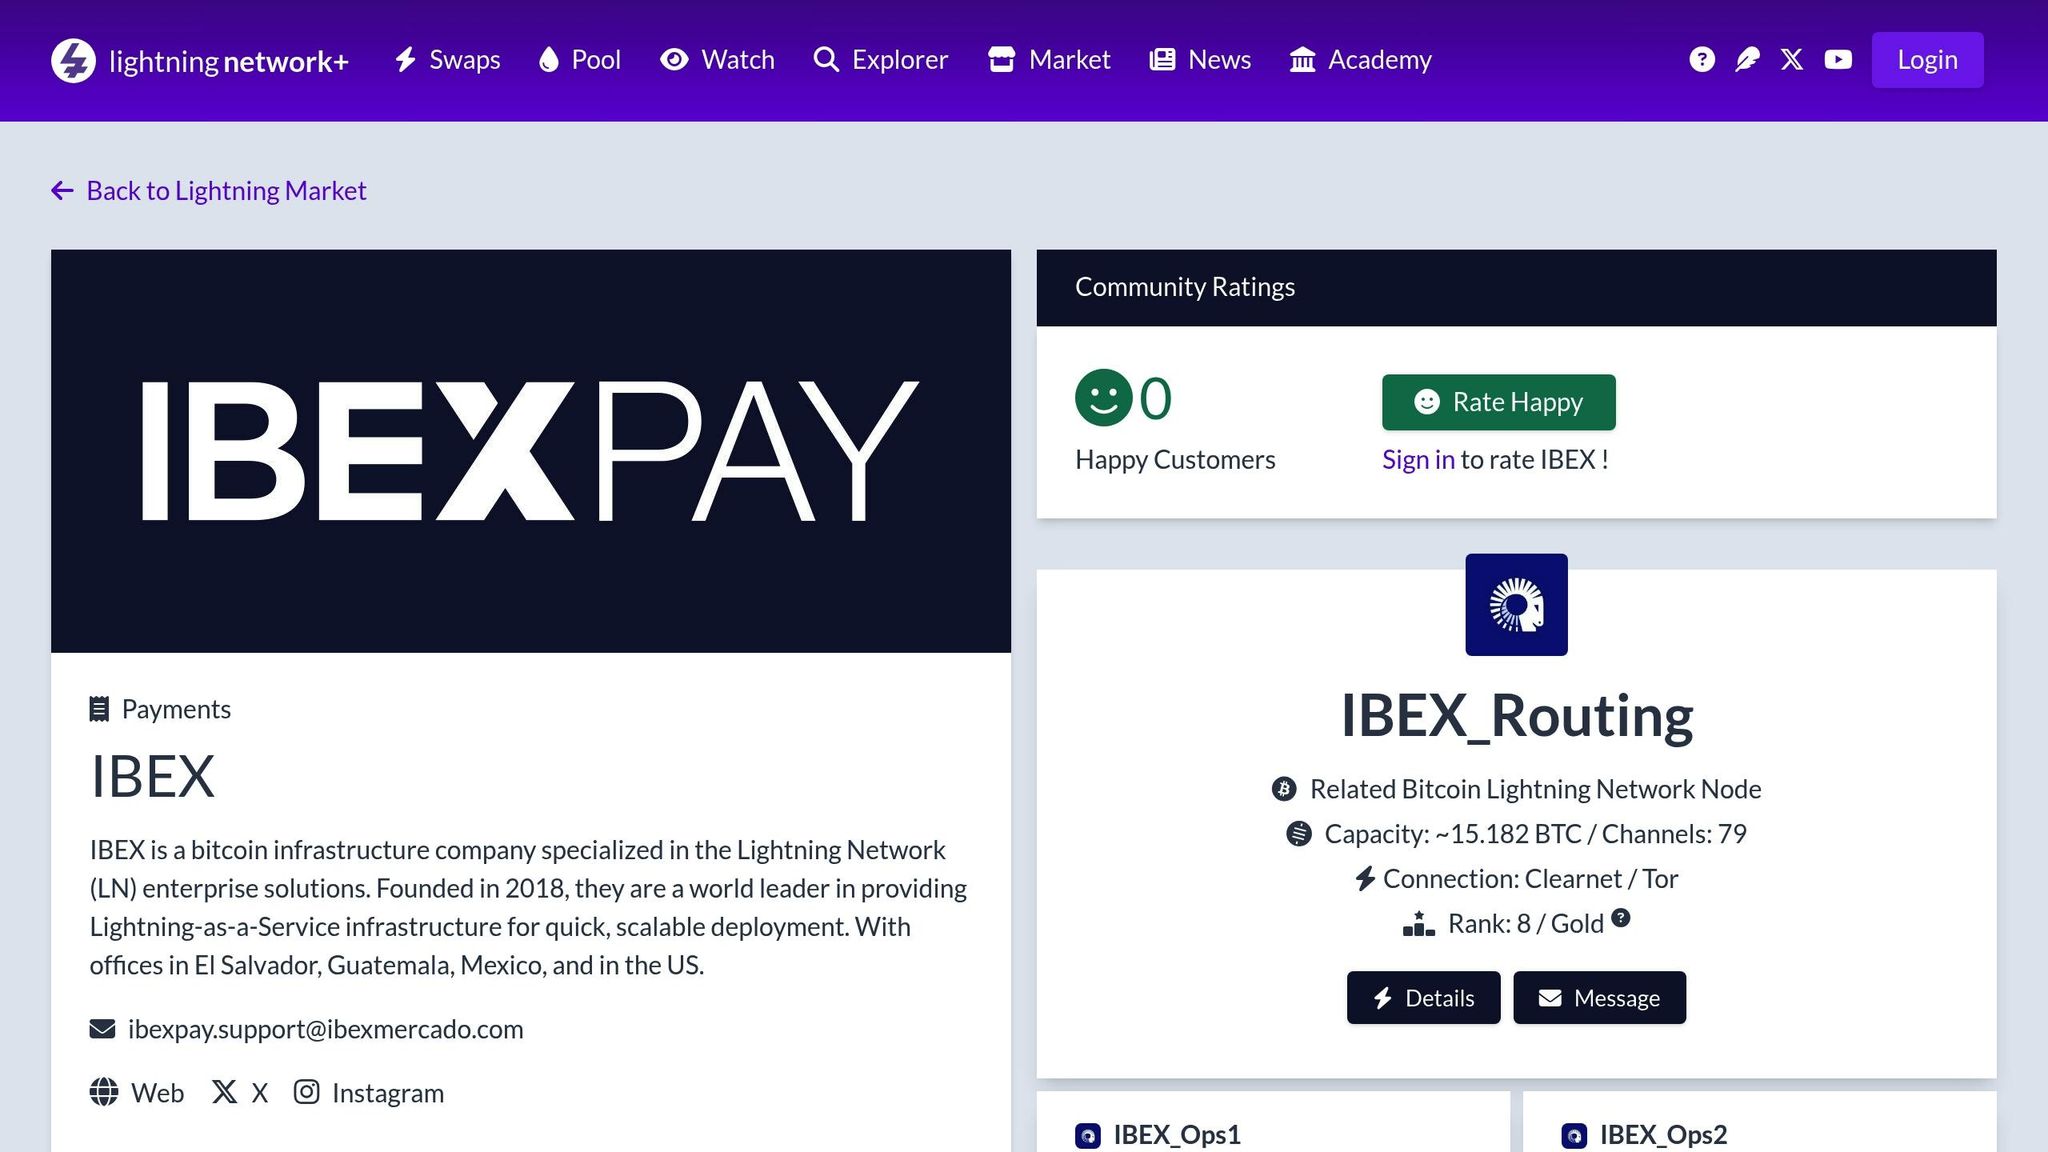The height and width of the screenshot is (1152, 2048).
Task: Click the Happy Customers label
Action: [x=1175, y=460]
